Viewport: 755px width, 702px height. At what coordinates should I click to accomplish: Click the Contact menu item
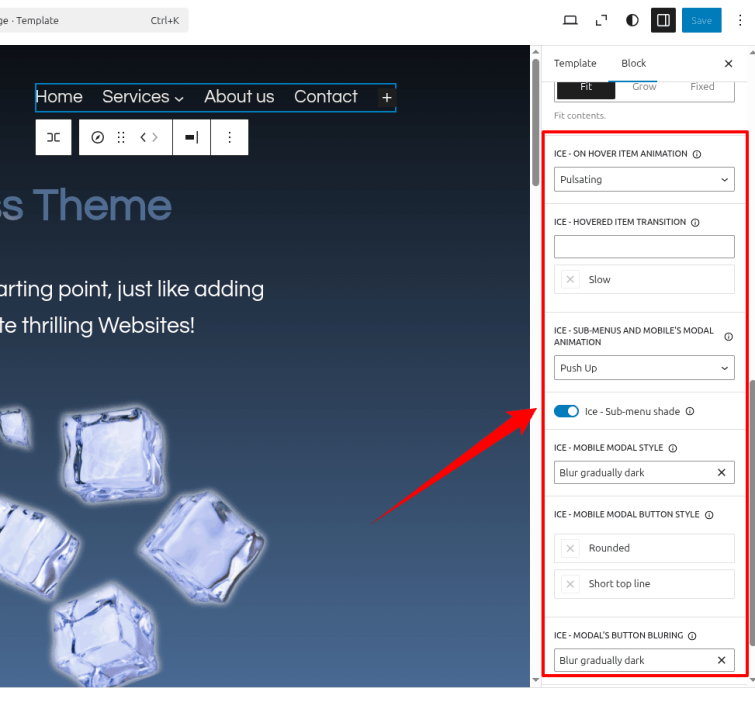(x=326, y=97)
